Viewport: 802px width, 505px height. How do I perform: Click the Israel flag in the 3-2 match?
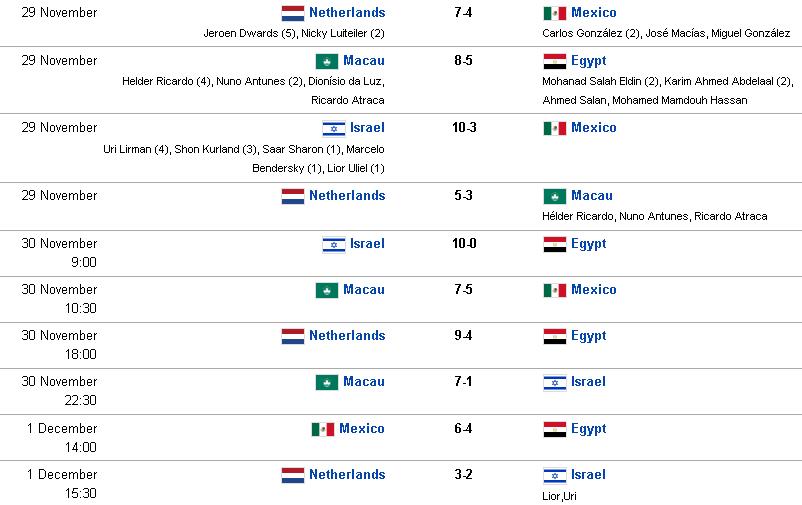[x=554, y=475]
